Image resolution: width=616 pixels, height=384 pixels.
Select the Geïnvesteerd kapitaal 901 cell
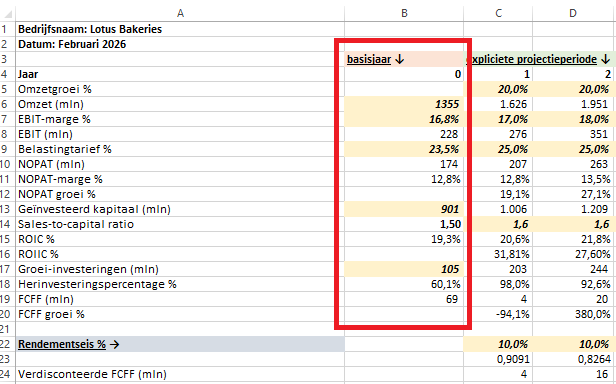404,209
